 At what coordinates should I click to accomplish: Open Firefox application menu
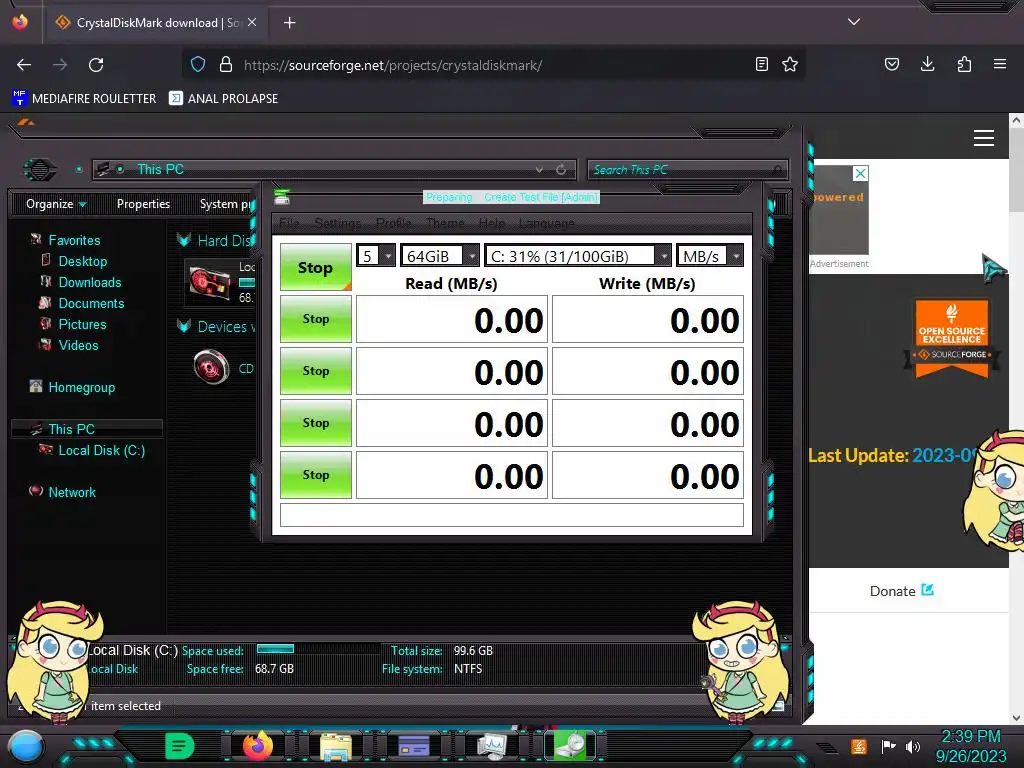pos(1000,65)
